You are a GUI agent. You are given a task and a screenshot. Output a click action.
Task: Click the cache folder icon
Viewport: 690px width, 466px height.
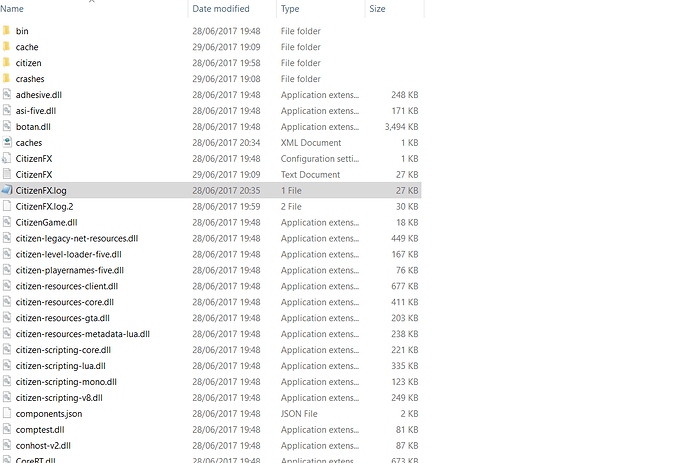pos(6,46)
